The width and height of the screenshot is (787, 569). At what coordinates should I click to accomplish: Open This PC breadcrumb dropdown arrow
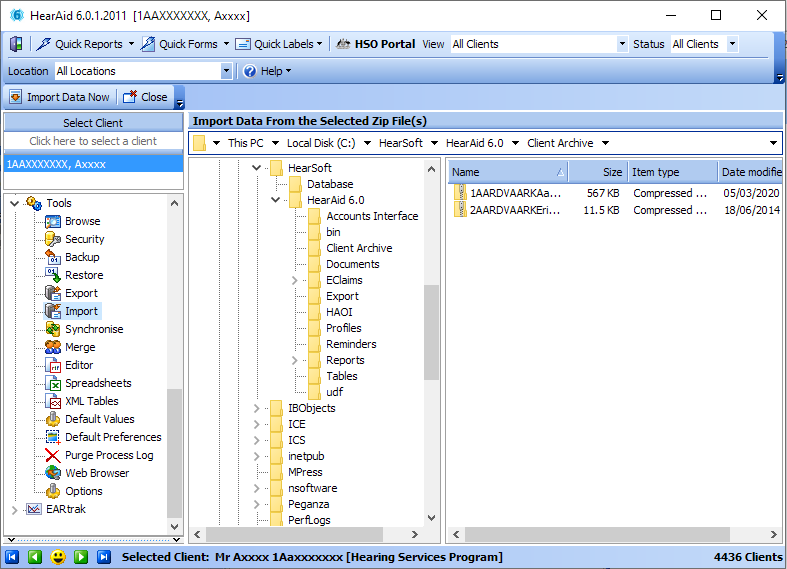pos(275,144)
